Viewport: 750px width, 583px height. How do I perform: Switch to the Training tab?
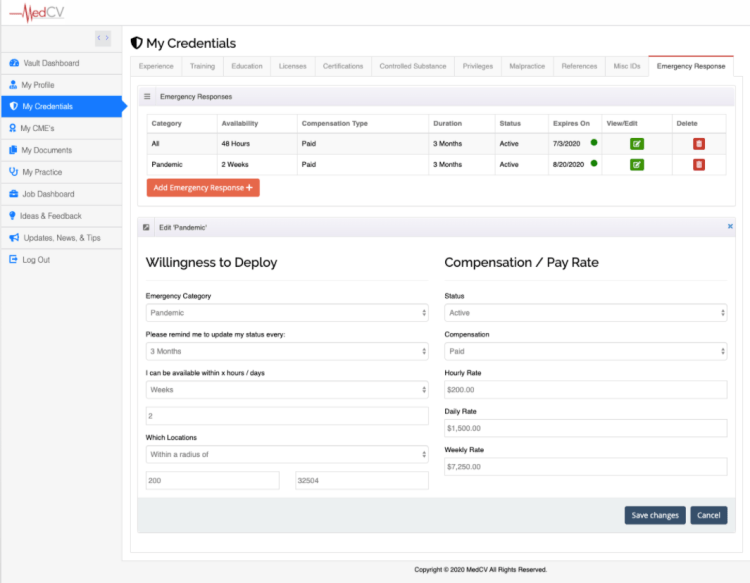click(202, 66)
